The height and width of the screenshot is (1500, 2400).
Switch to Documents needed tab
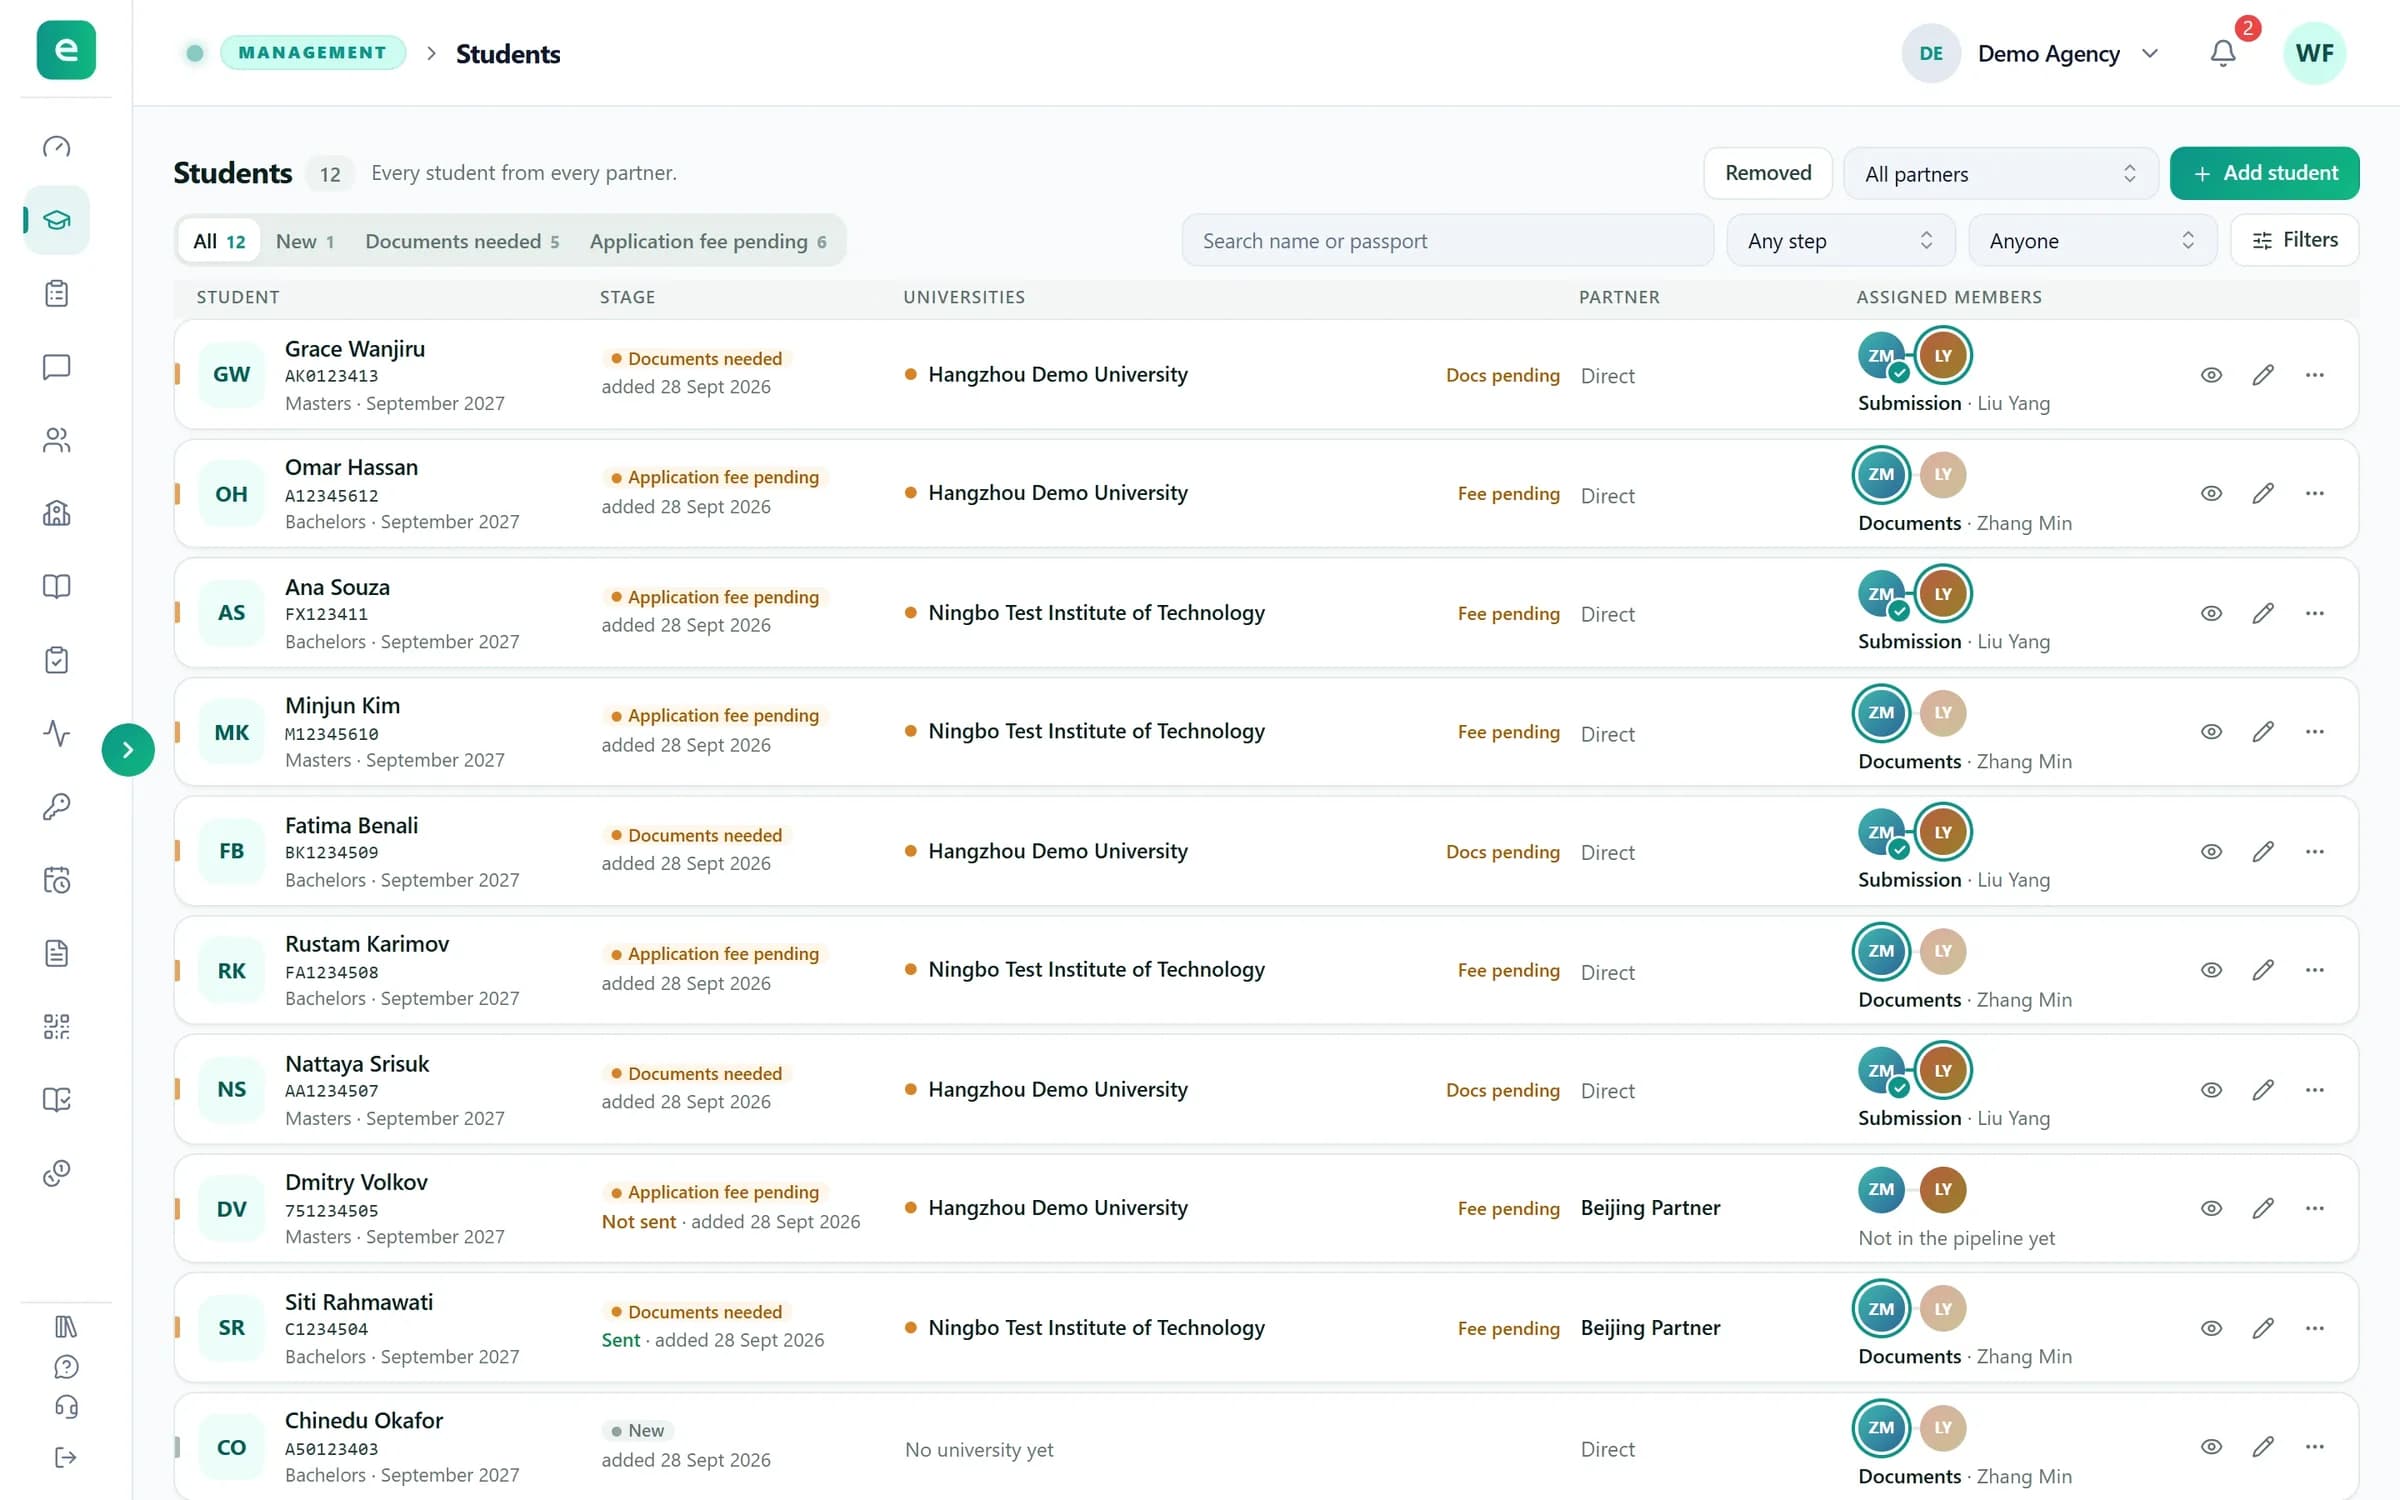click(462, 241)
